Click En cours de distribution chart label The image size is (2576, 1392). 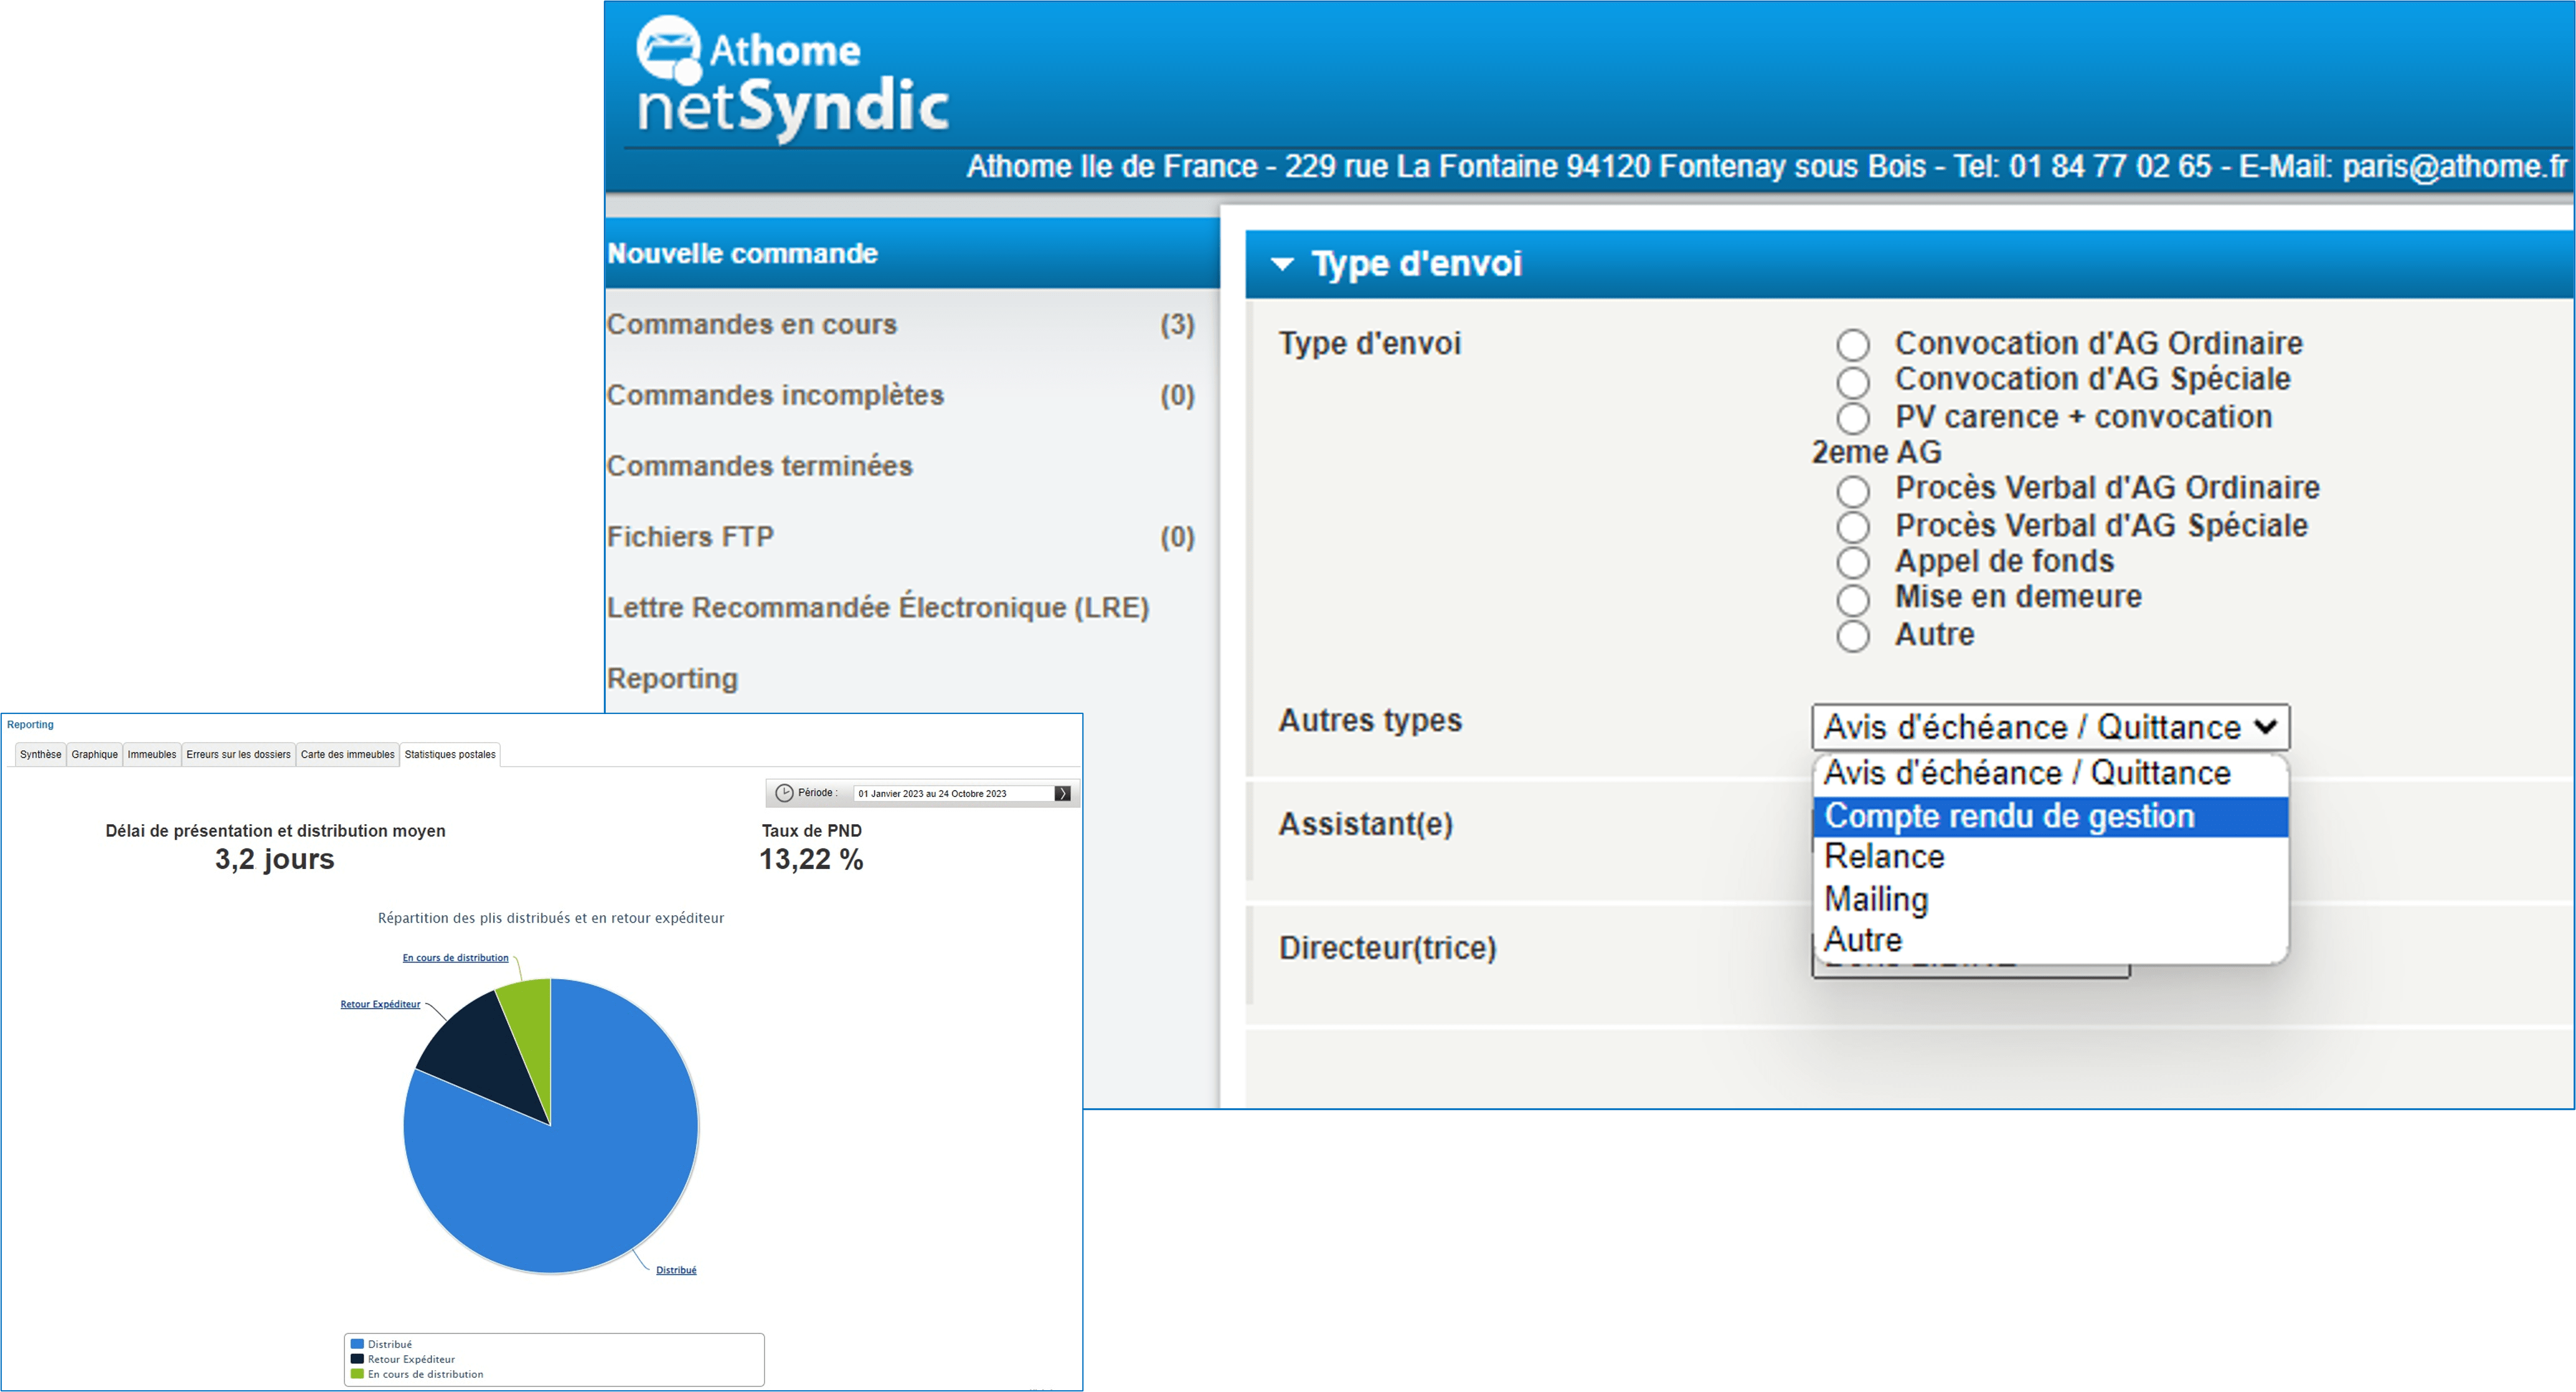(x=455, y=958)
